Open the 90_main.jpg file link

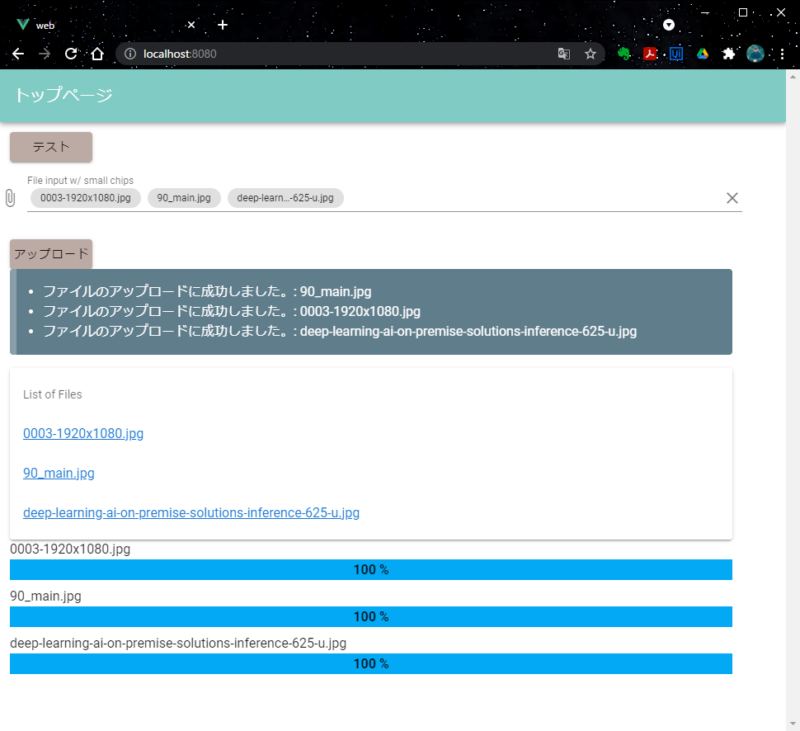point(59,473)
